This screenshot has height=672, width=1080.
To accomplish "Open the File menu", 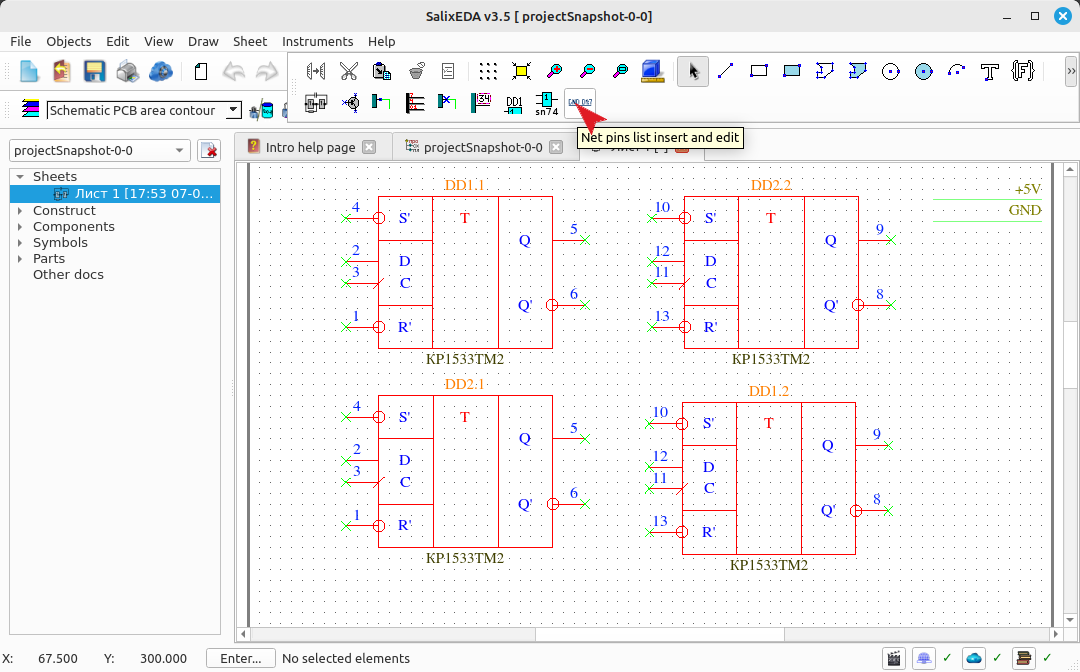I will pos(21,41).
